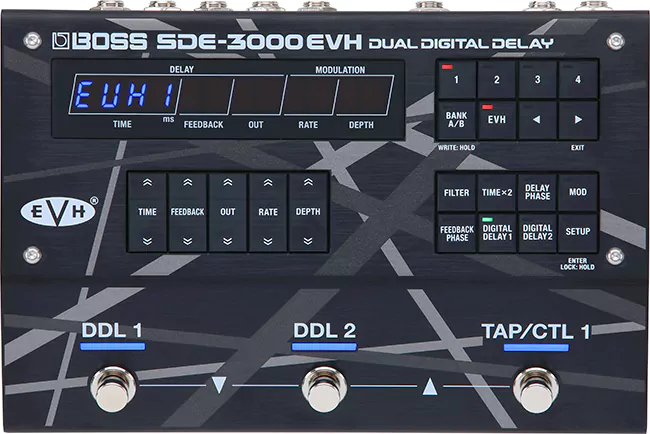Viewport: 650px width, 434px height.
Task: Toggle the DELAY PHASE button
Action: pyautogui.click(x=537, y=193)
